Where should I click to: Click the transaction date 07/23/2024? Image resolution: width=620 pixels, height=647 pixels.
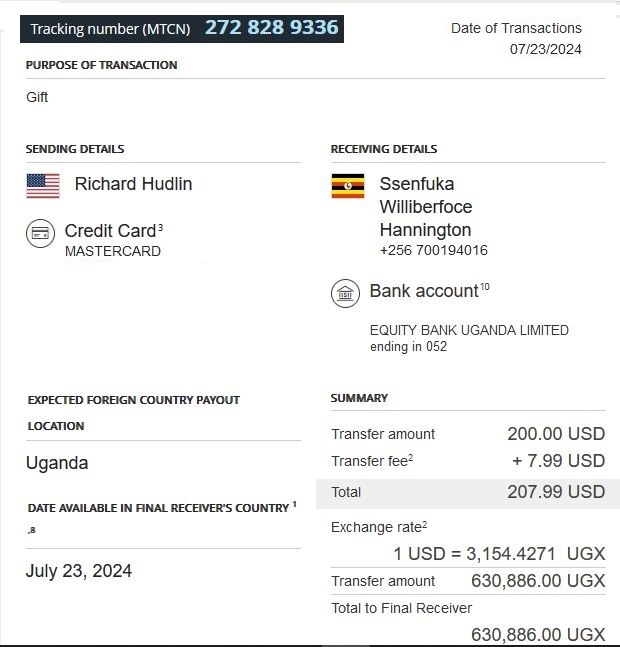click(545, 49)
